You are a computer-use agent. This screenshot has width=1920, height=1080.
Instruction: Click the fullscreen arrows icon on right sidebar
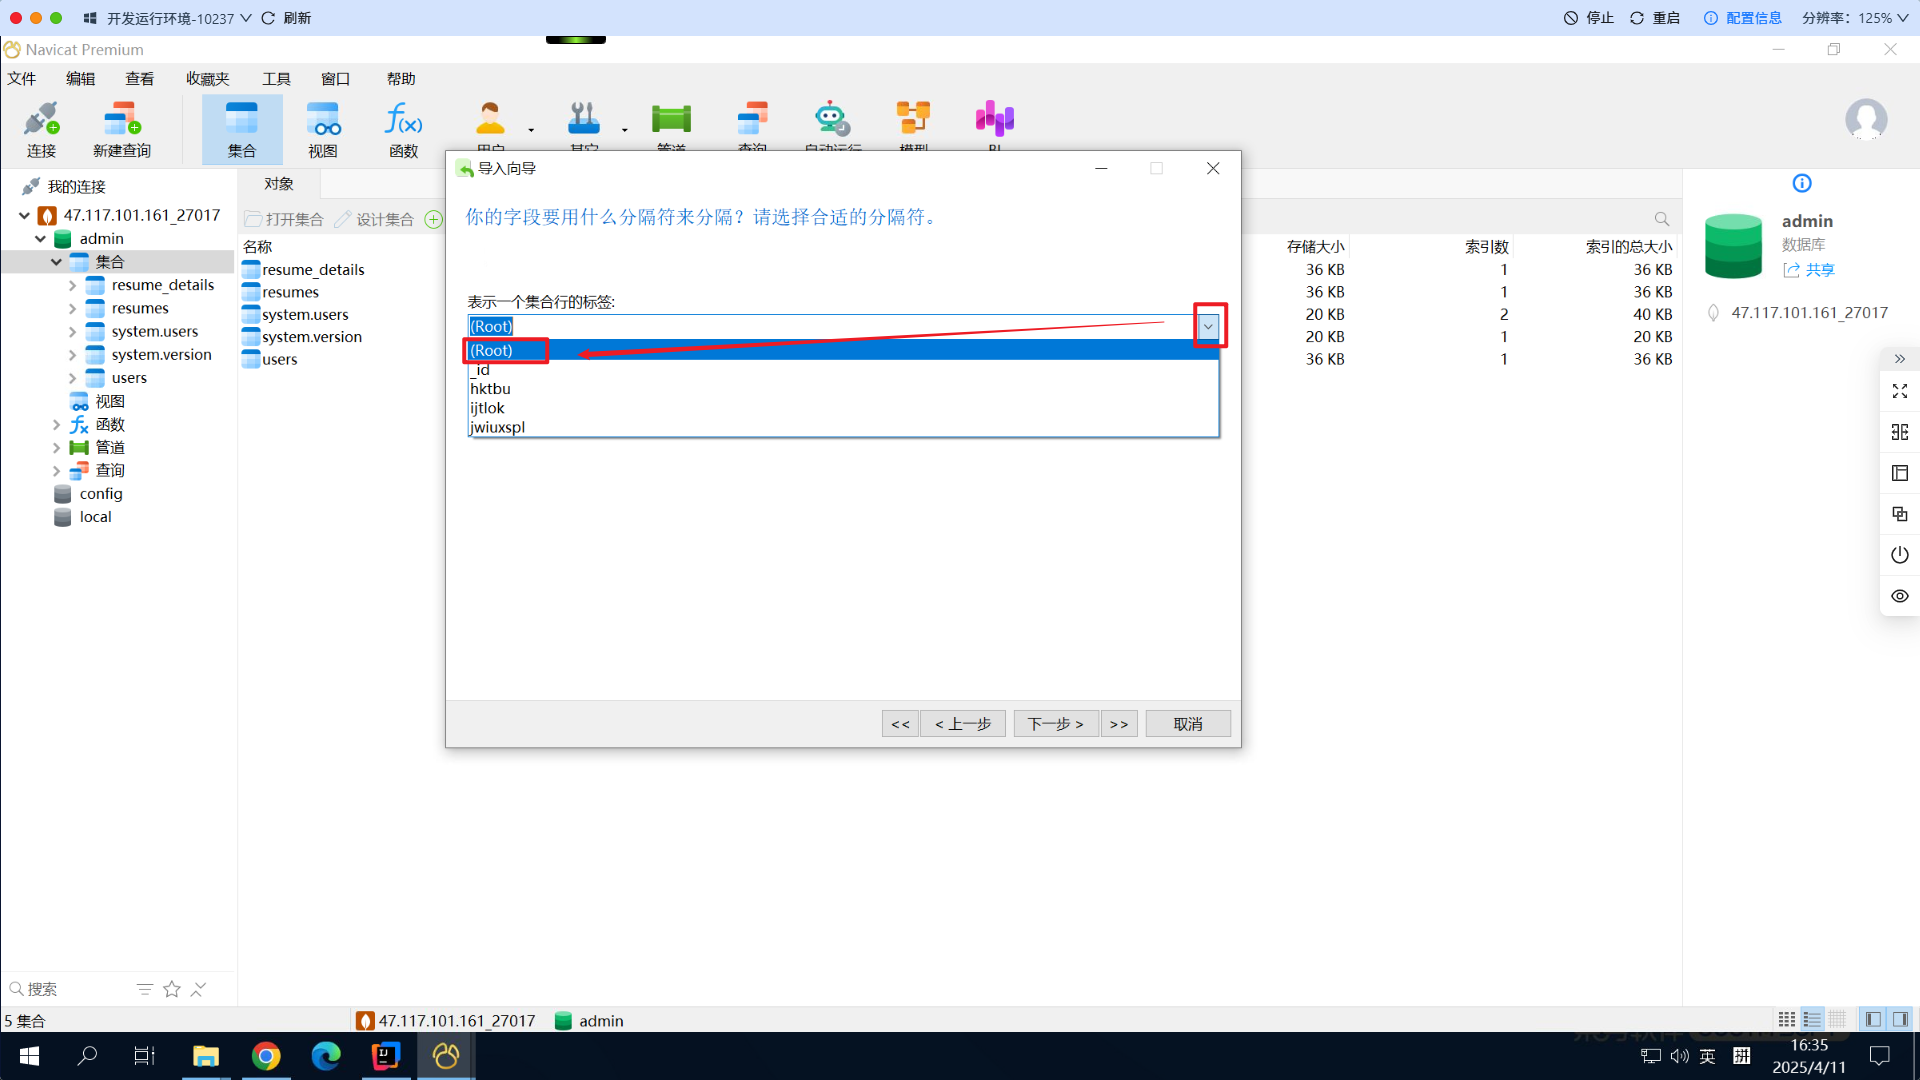coord(1900,391)
